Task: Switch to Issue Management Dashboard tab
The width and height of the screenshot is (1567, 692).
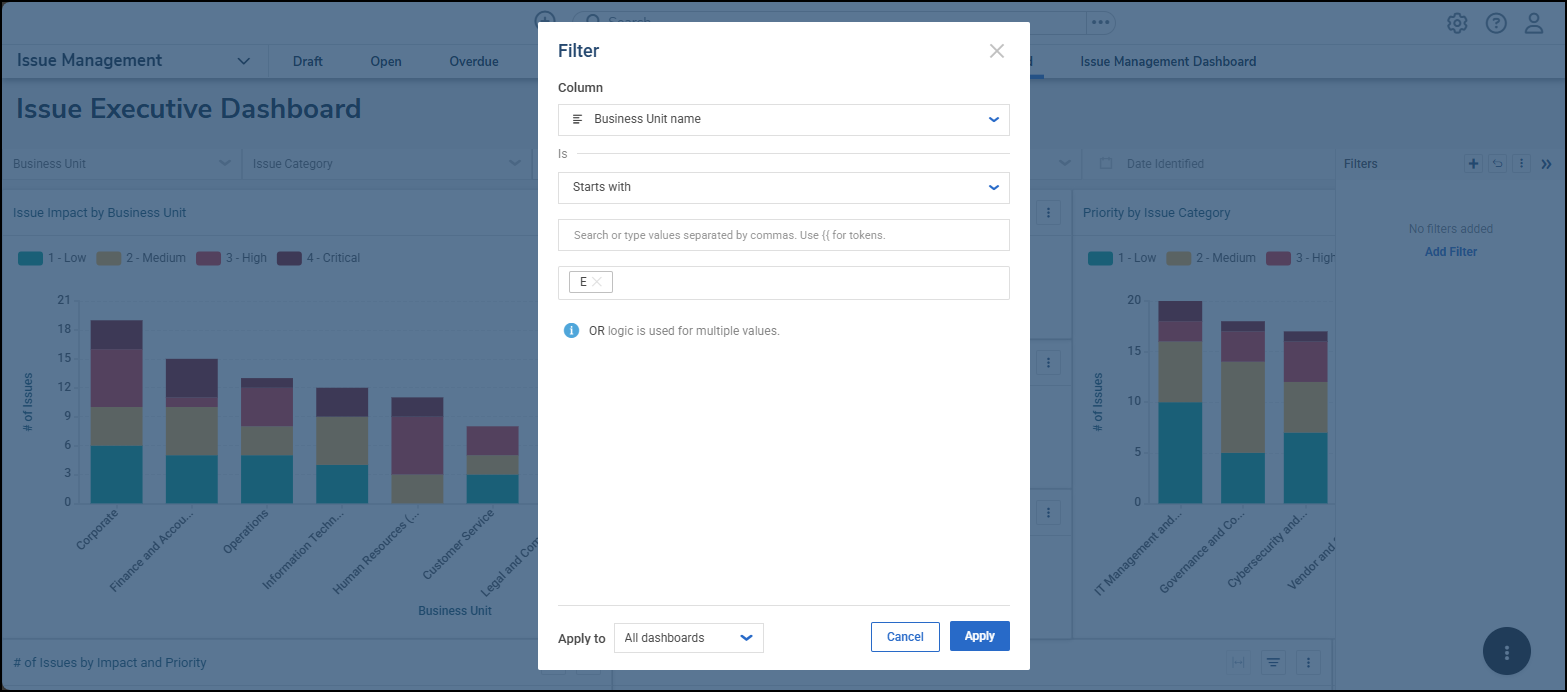Action: [x=1168, y=62]
